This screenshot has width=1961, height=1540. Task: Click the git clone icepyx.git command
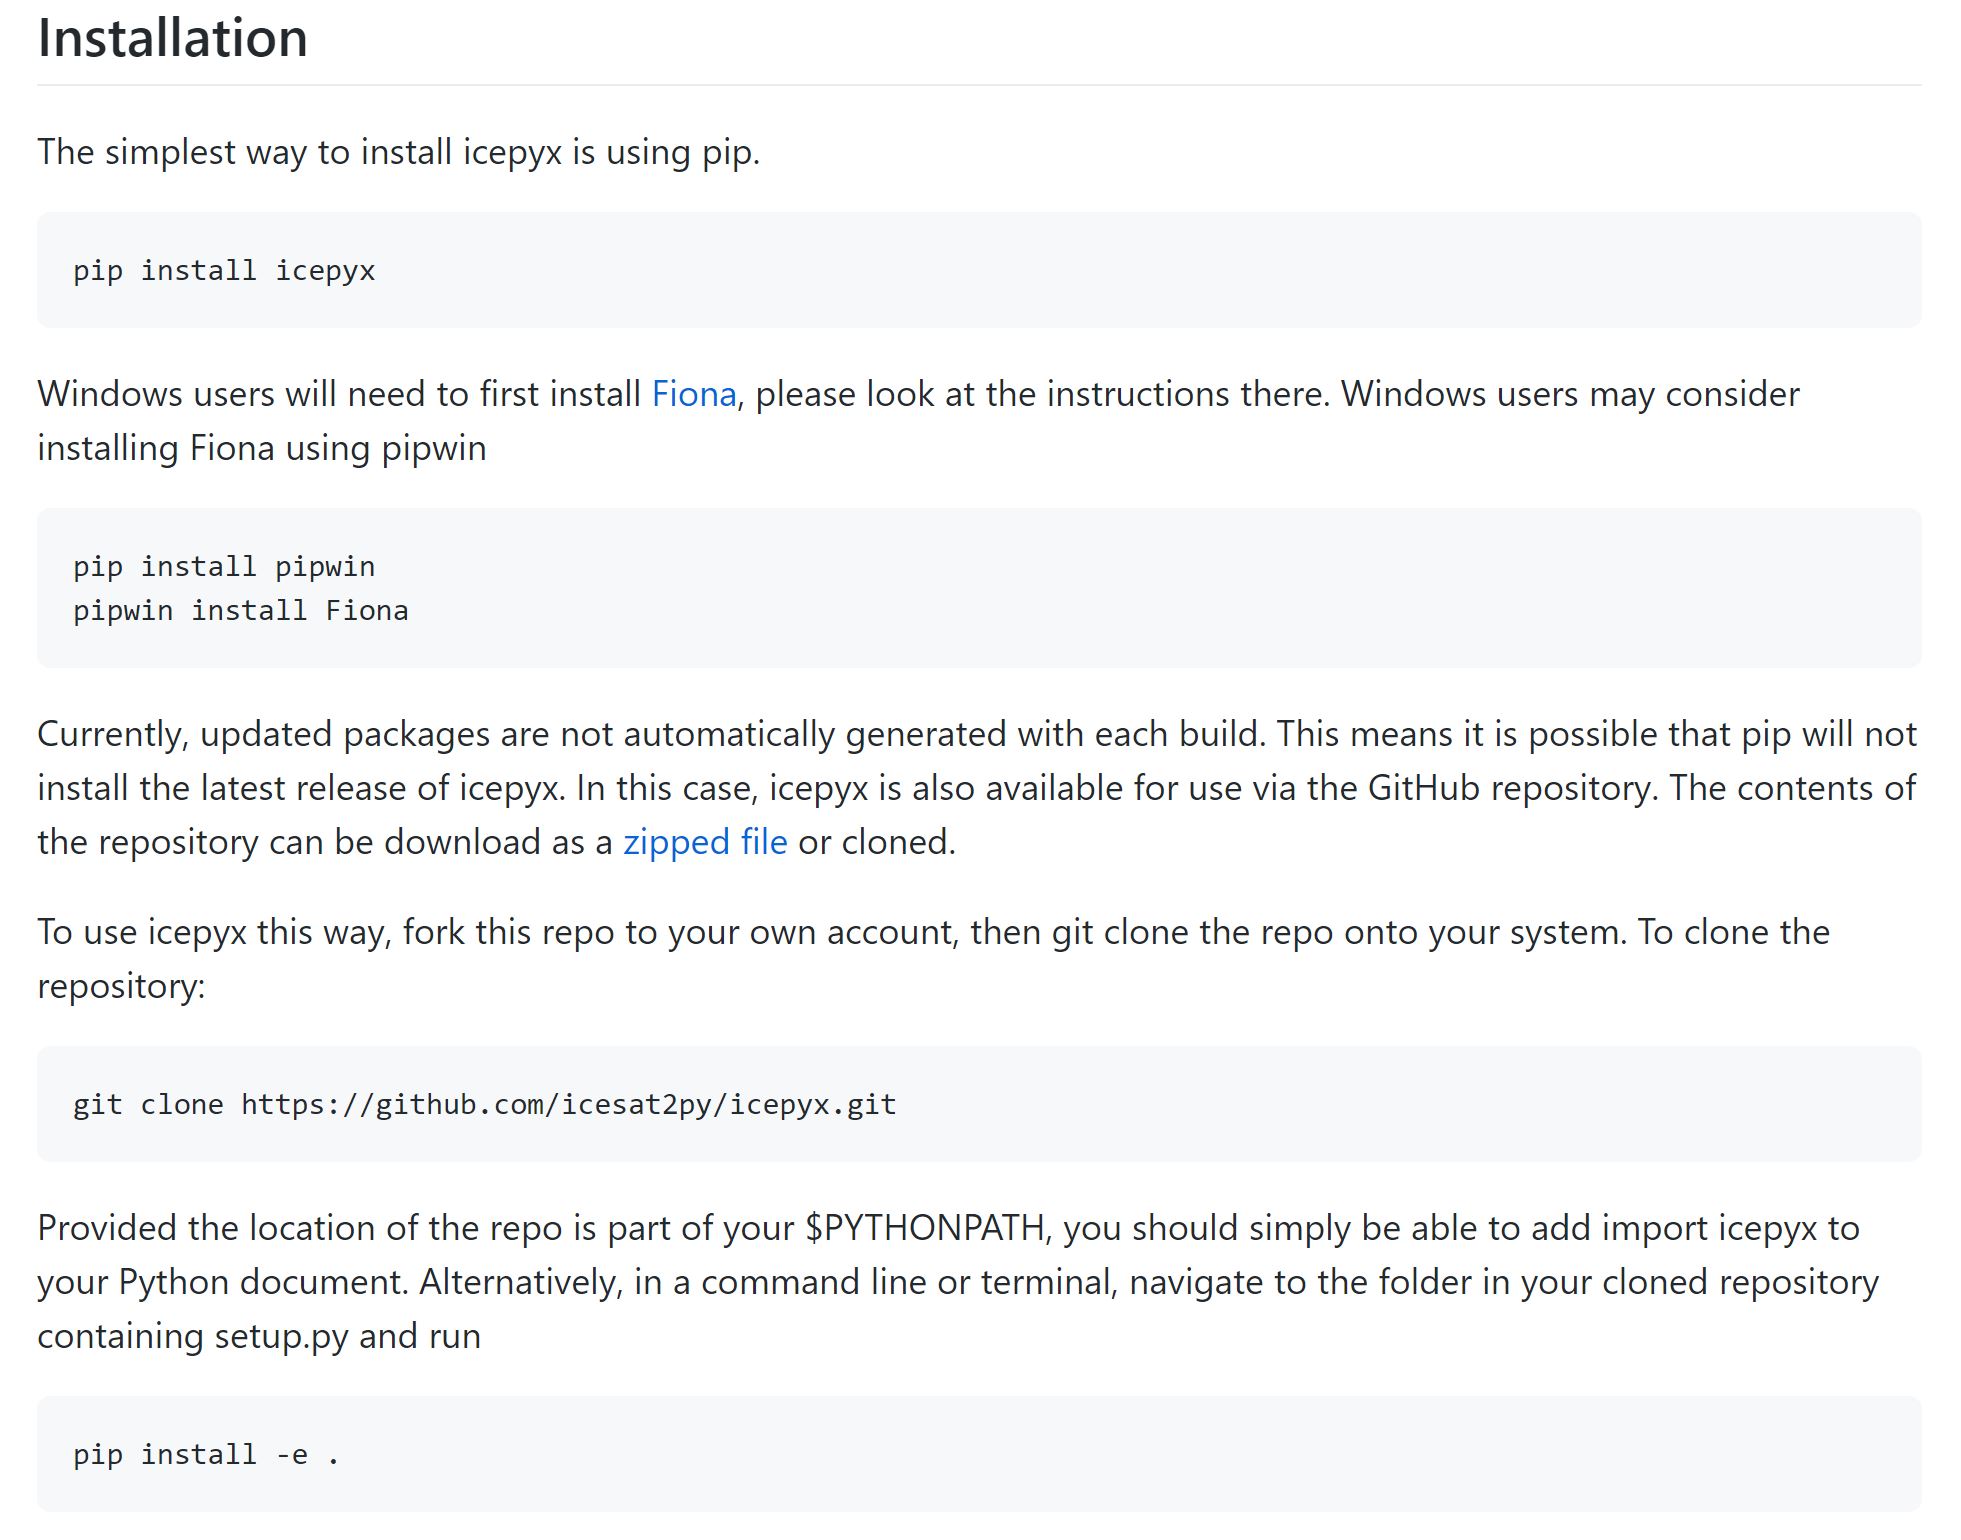click(x=485, y=1104)
